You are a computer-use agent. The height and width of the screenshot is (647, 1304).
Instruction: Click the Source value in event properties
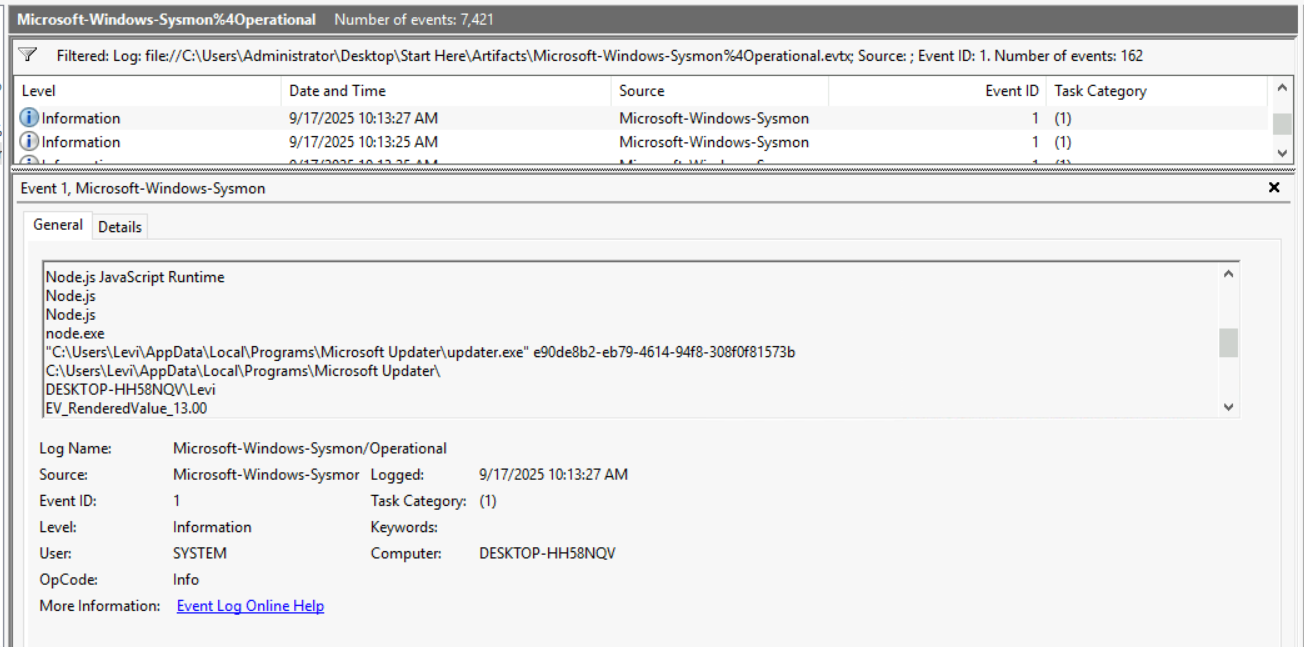[266, 475]
